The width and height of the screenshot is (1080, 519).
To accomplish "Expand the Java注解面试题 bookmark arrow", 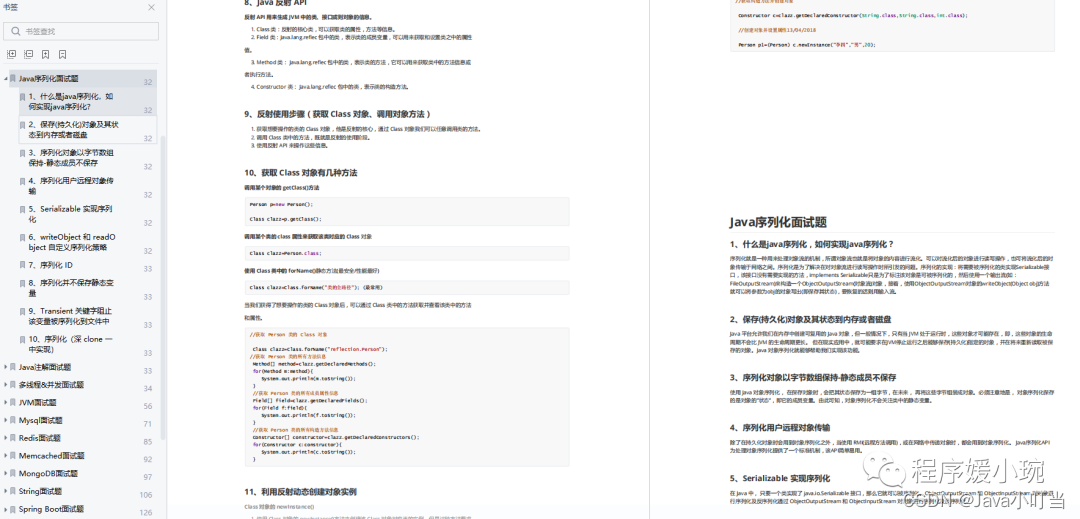I will click(x=6, y=367).
